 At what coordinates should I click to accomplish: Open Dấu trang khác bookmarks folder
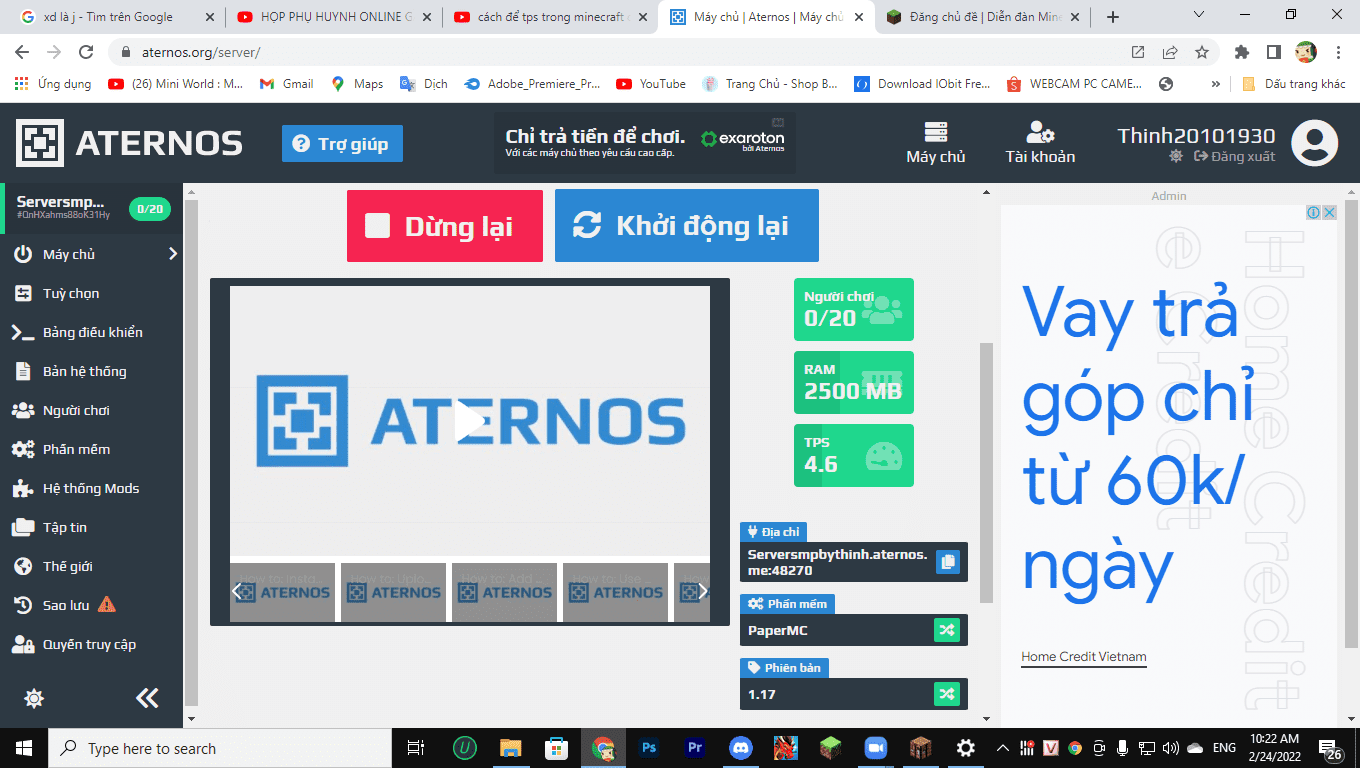pos(1294,84)
